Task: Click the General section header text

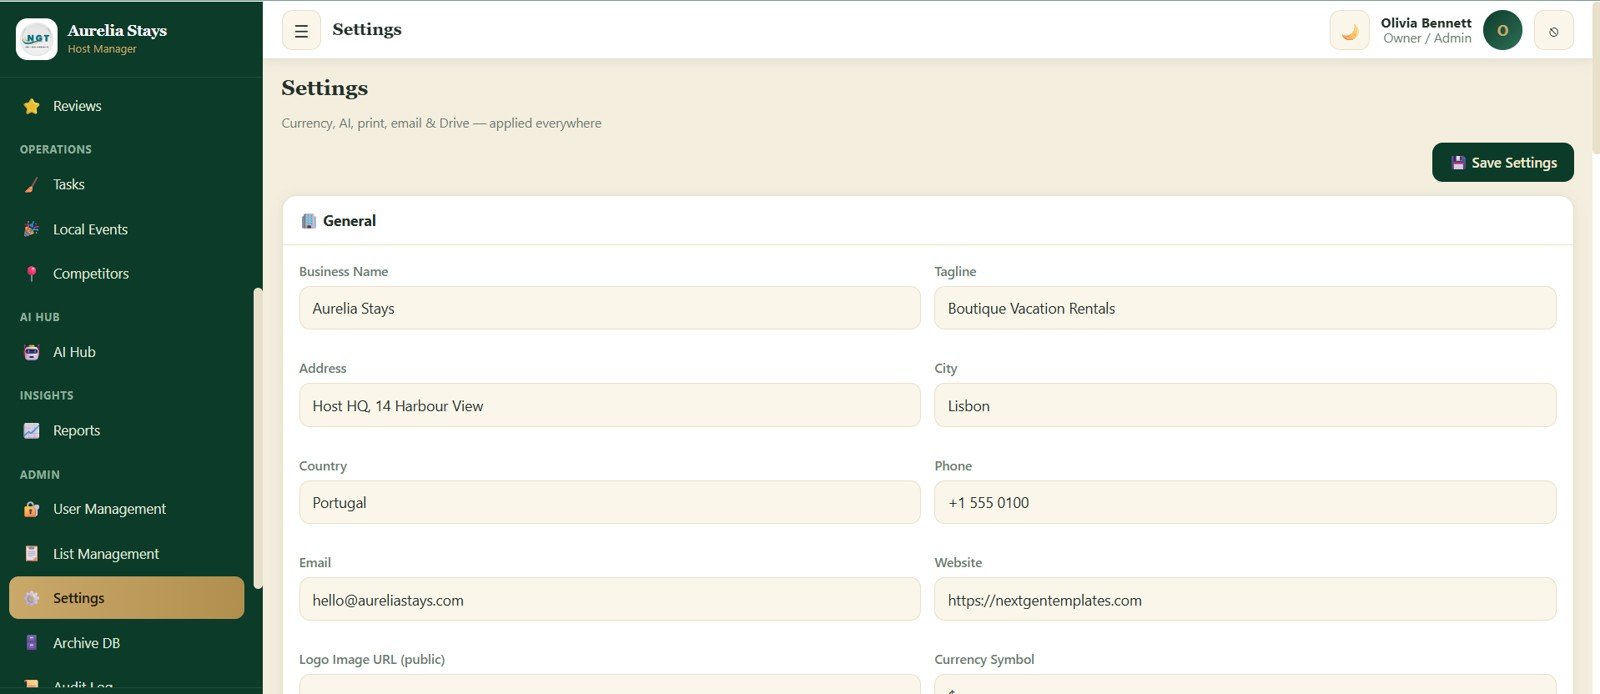Action: point(349,221)
